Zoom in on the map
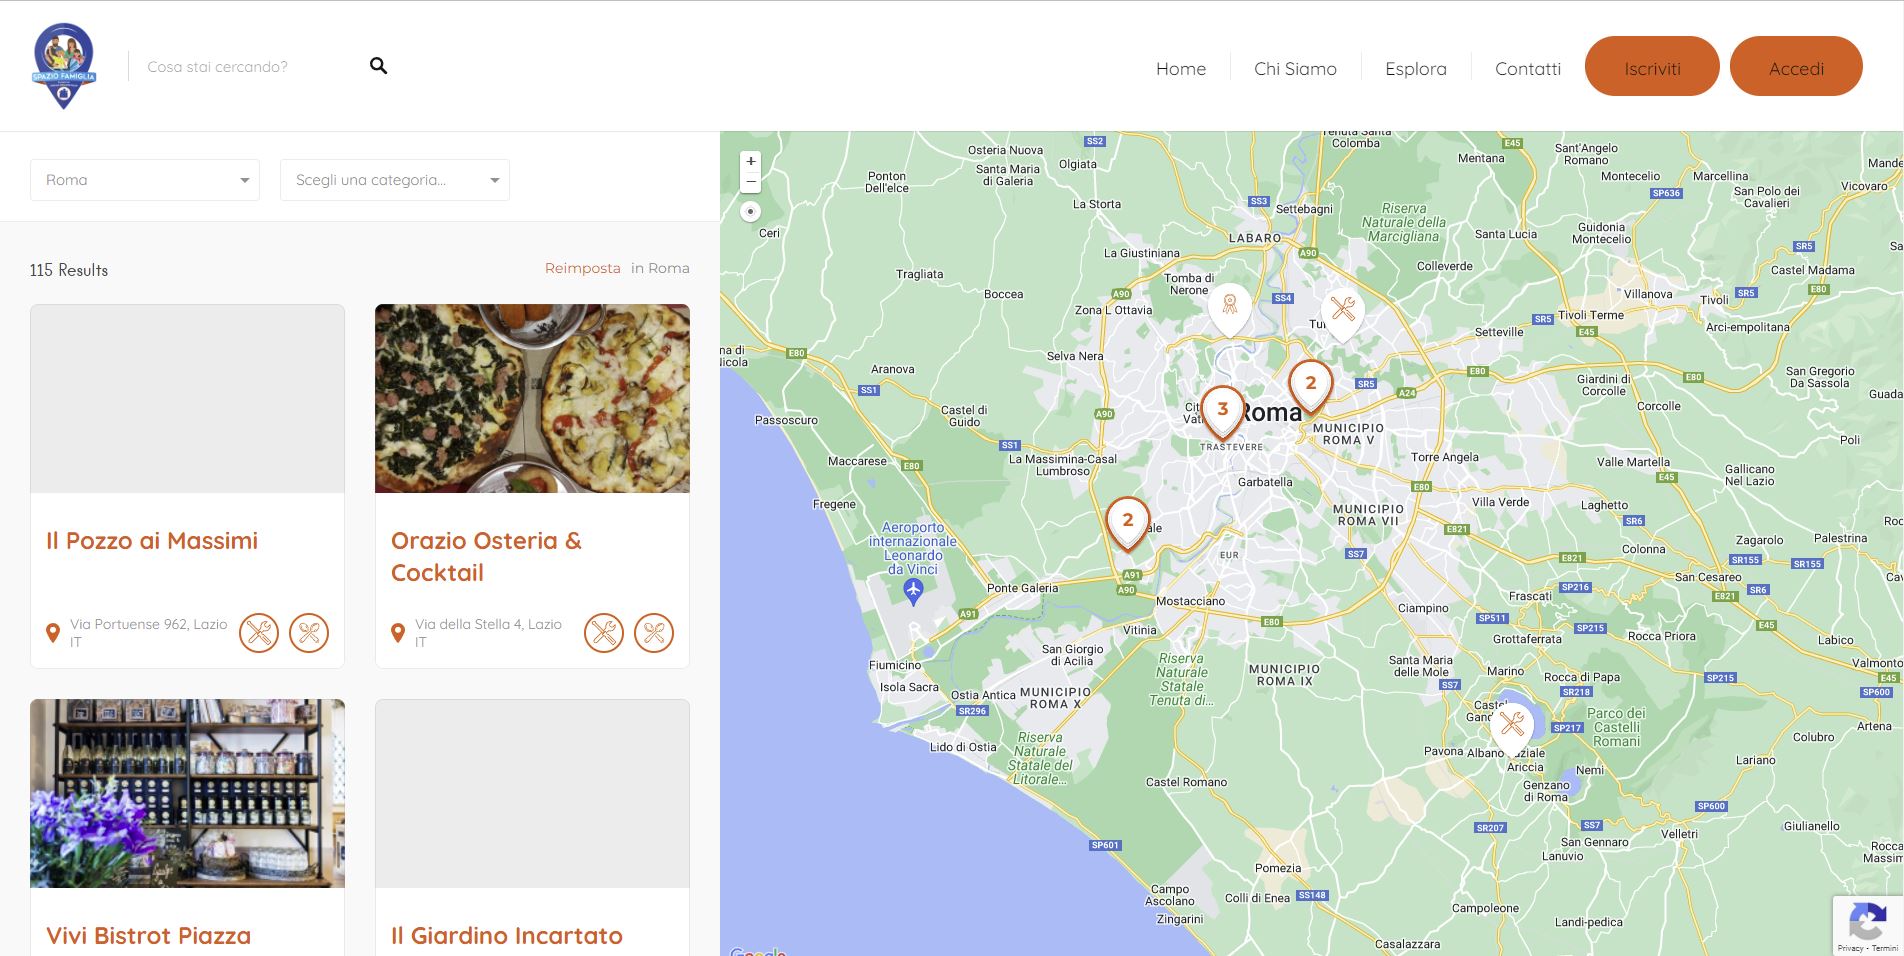 pos(750,161)
